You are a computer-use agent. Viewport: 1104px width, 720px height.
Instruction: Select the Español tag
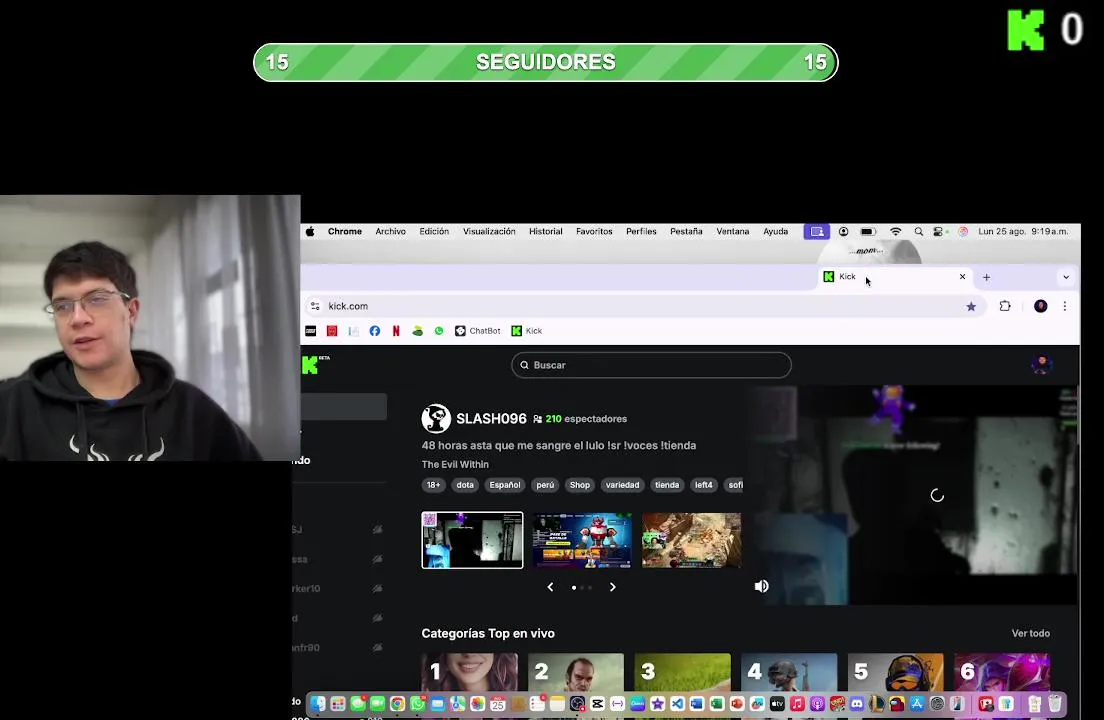click(x=505, y=485)
